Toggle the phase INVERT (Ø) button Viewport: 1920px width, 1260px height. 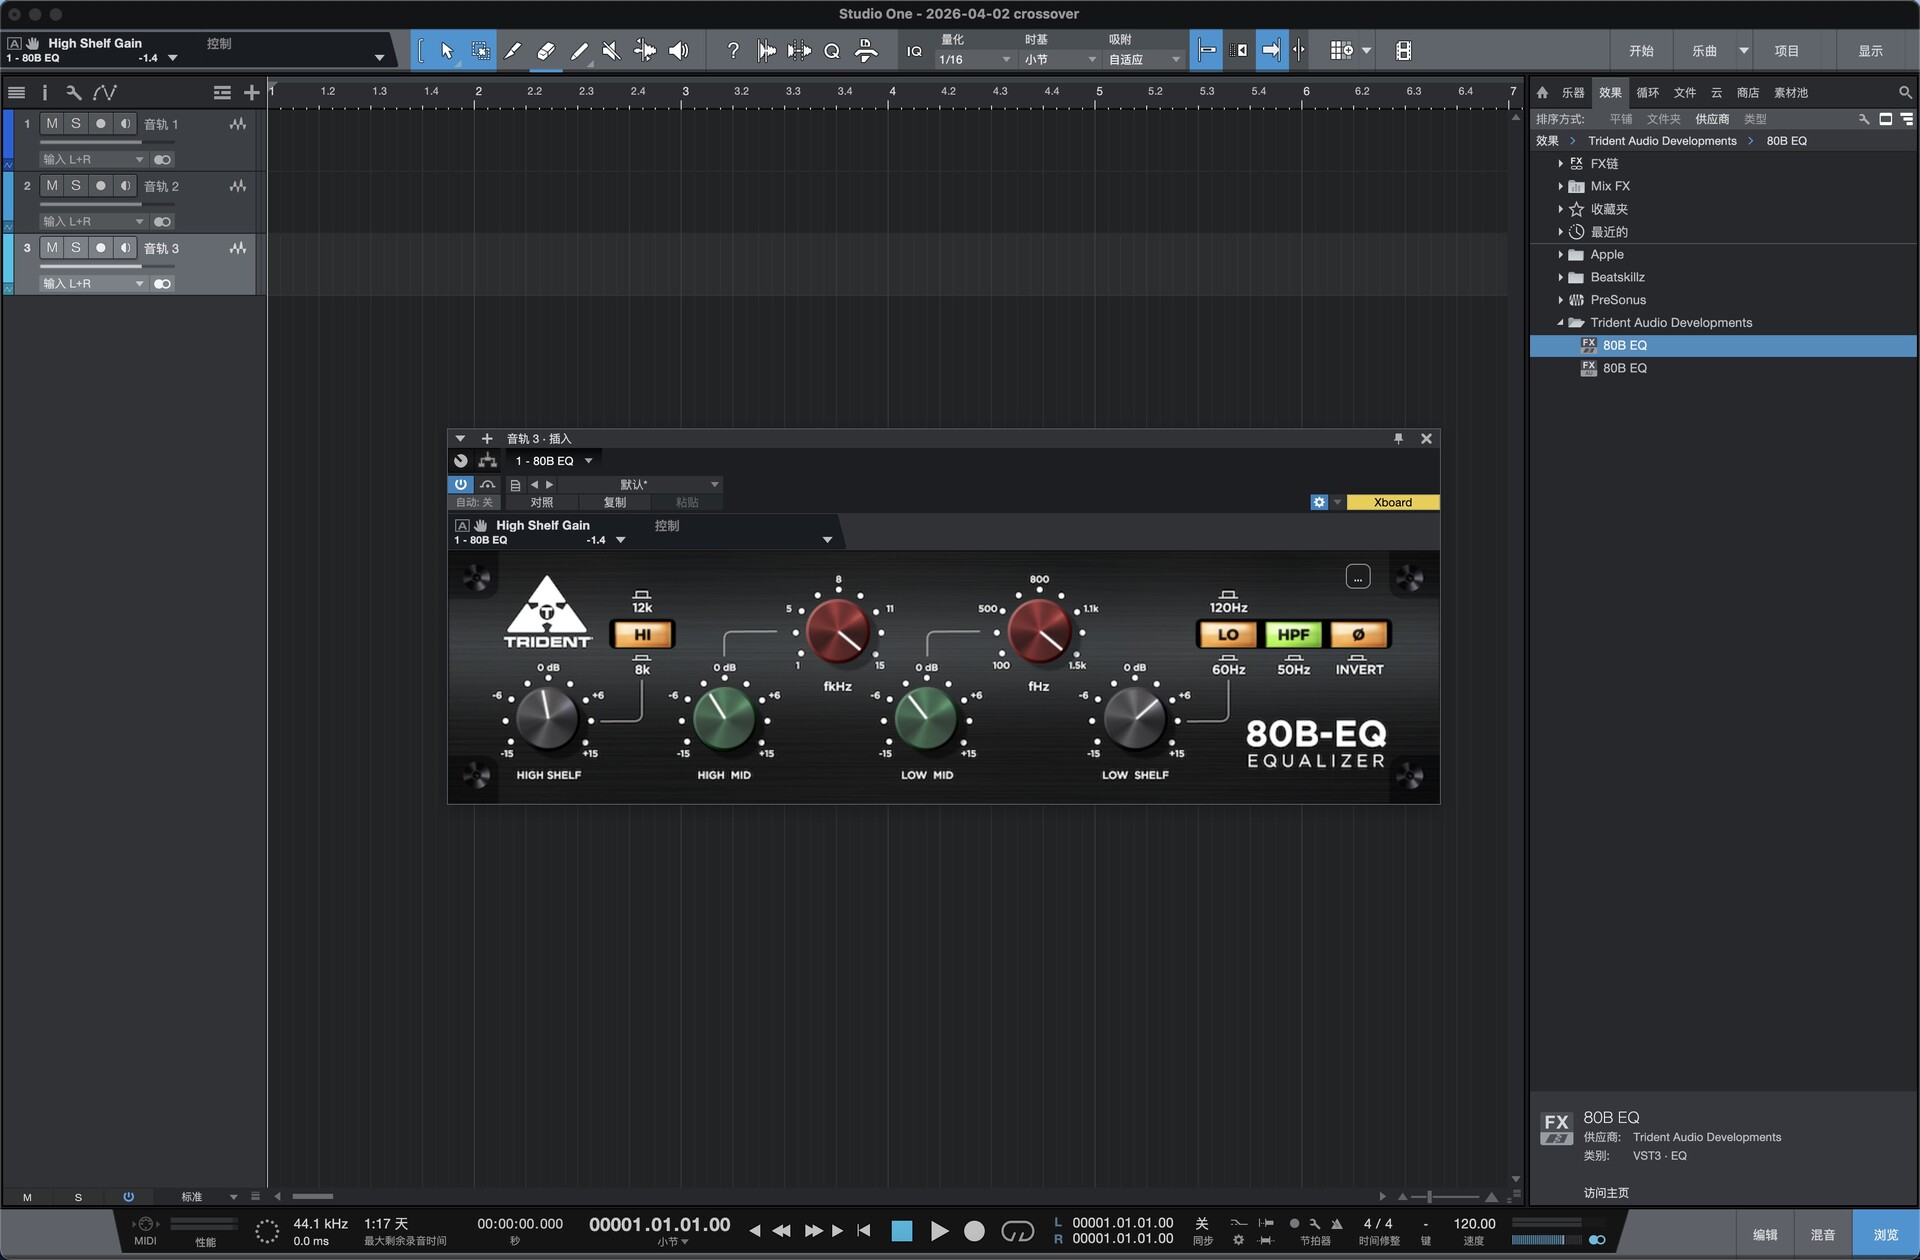(x=1359, y=635)
